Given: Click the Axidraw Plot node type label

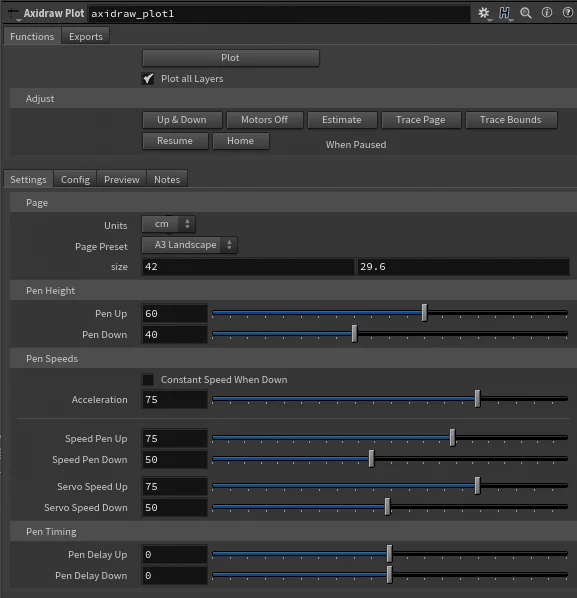Looking at the screenshot, I should point(54,13).
